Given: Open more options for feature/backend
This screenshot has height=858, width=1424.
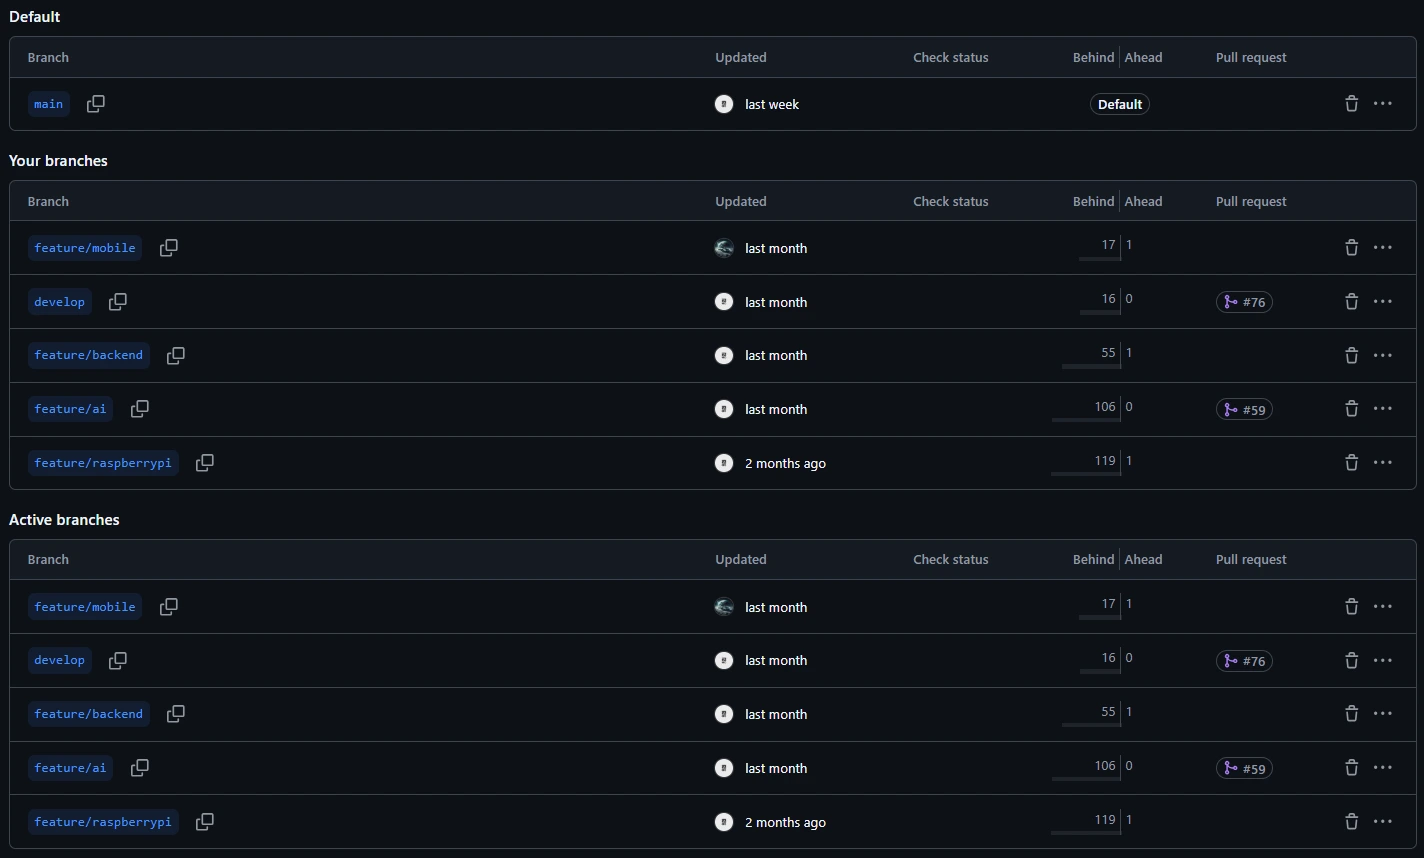Looking at the screenshot, I should coord(1383,355).
